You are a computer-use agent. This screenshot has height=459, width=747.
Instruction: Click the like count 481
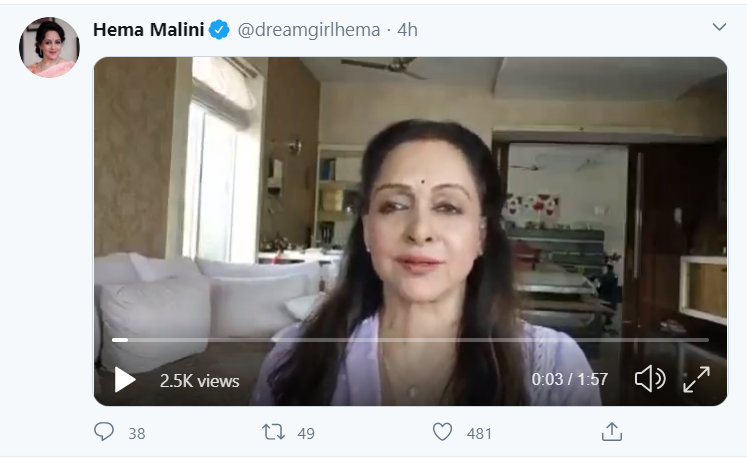480,433
